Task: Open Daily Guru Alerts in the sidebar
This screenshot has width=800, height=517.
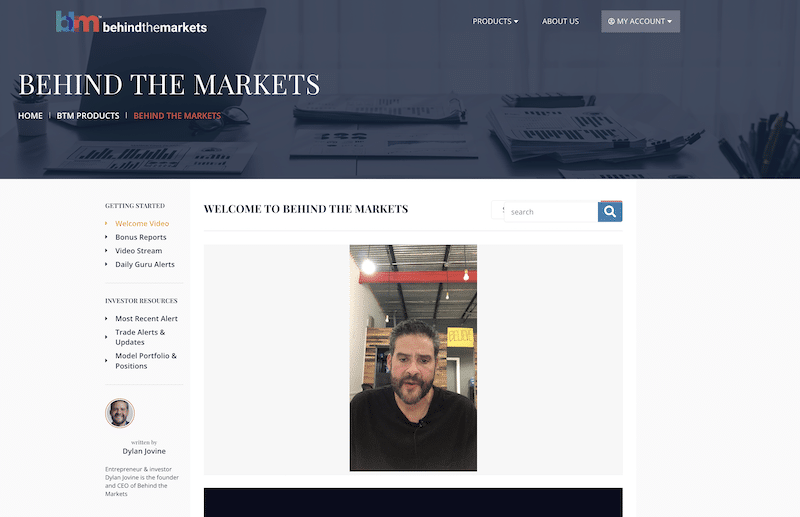Action: (144, 264)
